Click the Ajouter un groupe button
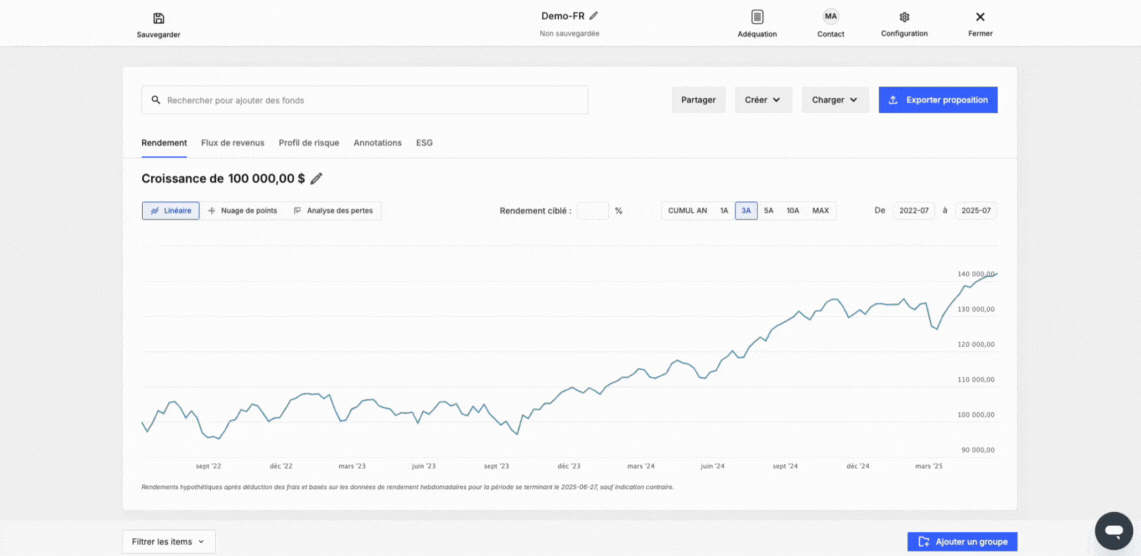The width and height of the screenshot is (1141, 556). (x=962, y=541)
